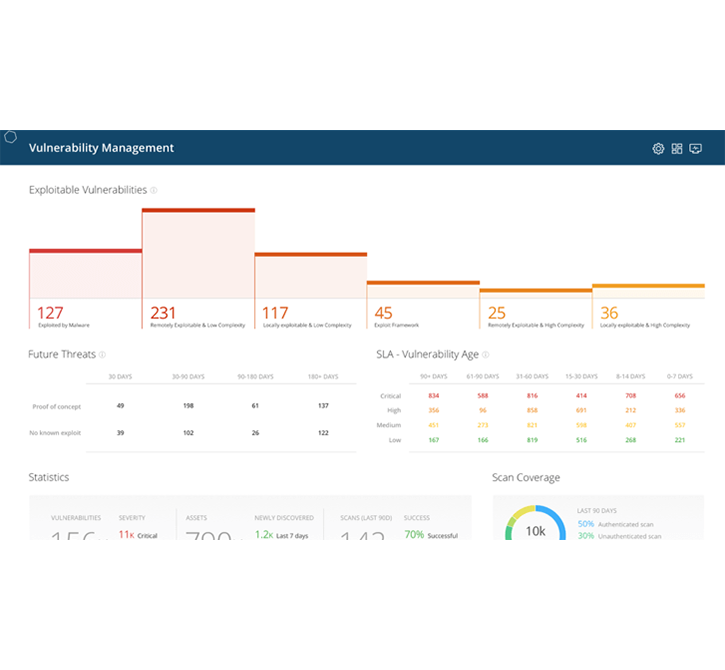725x670 pixels.
Task: Click No known exploit value 26
Action: 255,433
